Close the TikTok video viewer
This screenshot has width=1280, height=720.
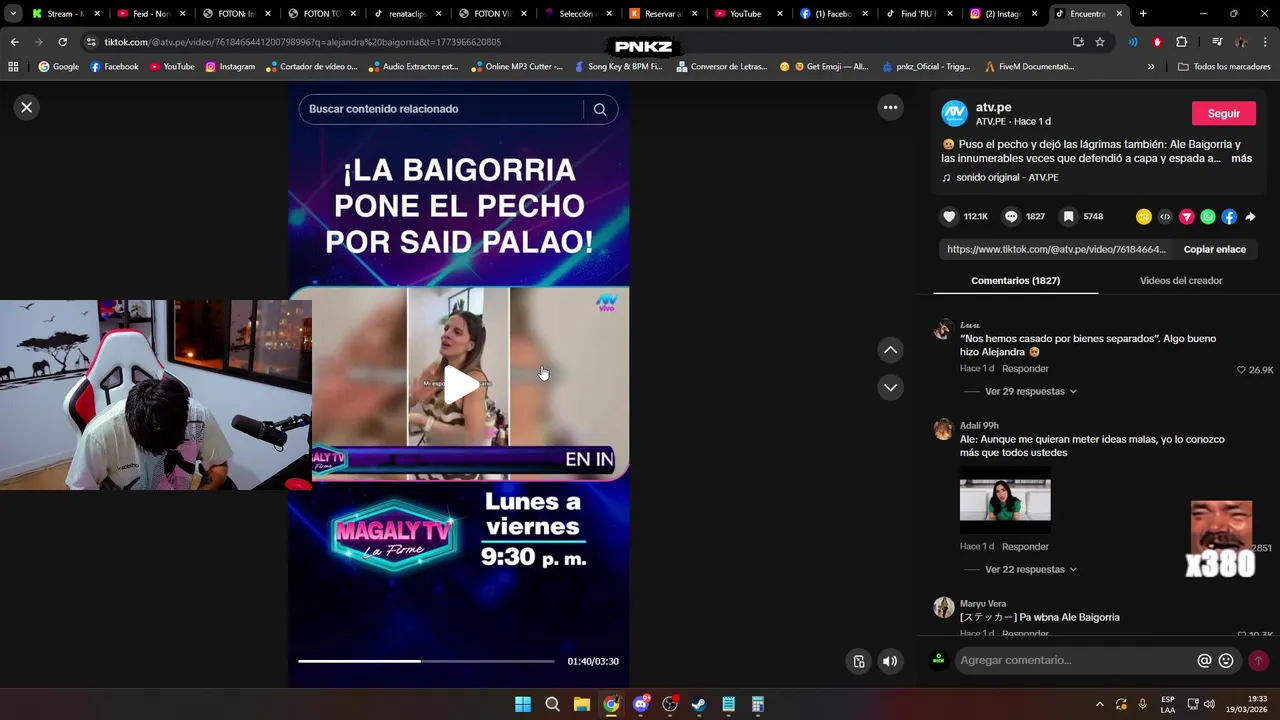(27, 107)
